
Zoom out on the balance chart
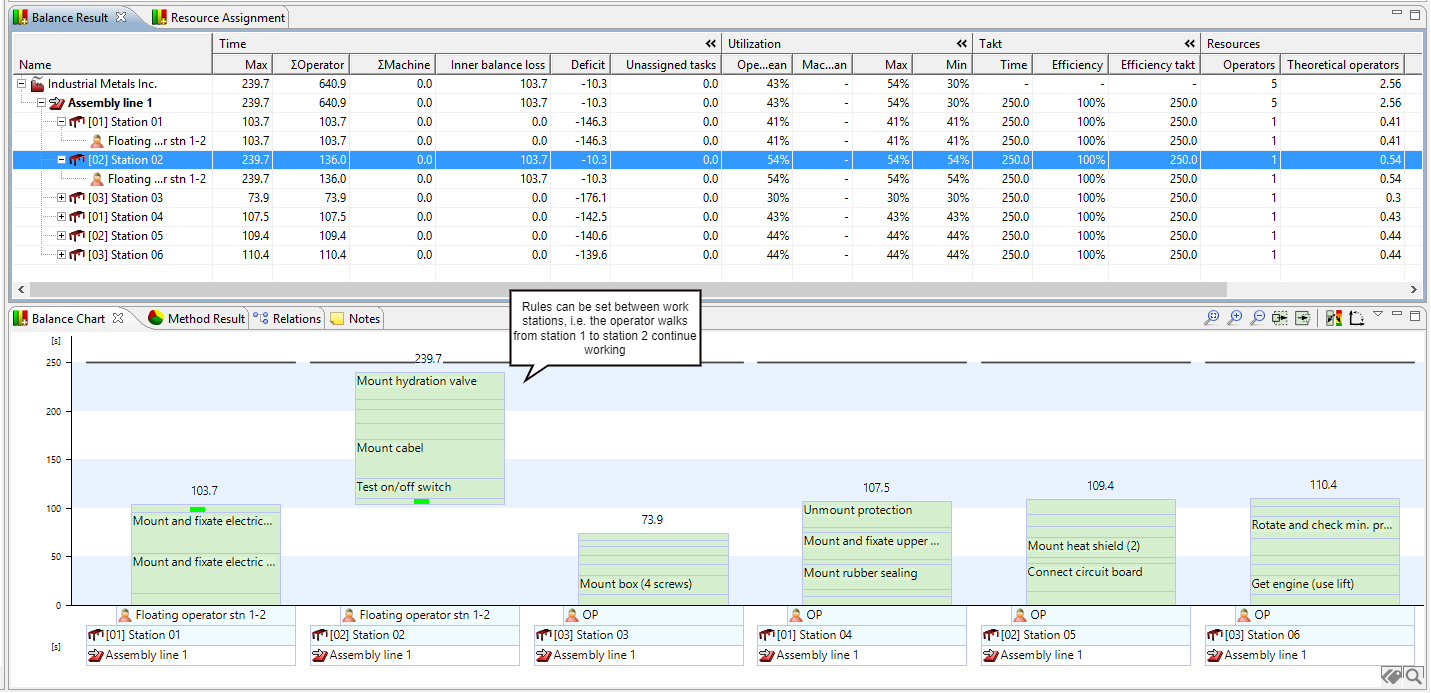[x=1258, y=318]
